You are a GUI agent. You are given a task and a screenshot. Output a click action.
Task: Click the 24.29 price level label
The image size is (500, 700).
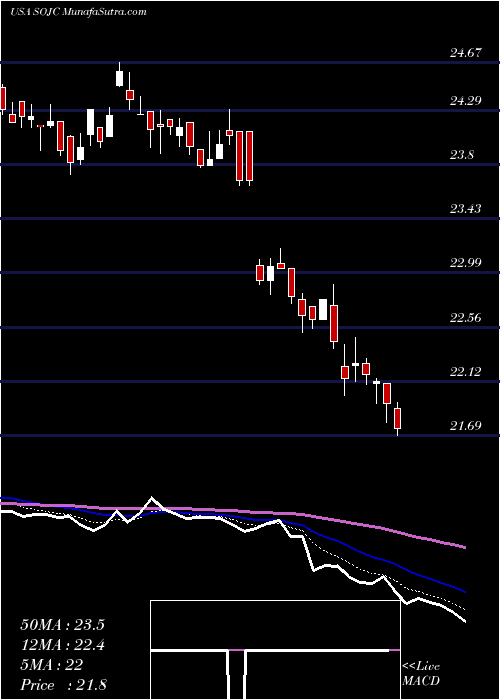click(466, 101)
